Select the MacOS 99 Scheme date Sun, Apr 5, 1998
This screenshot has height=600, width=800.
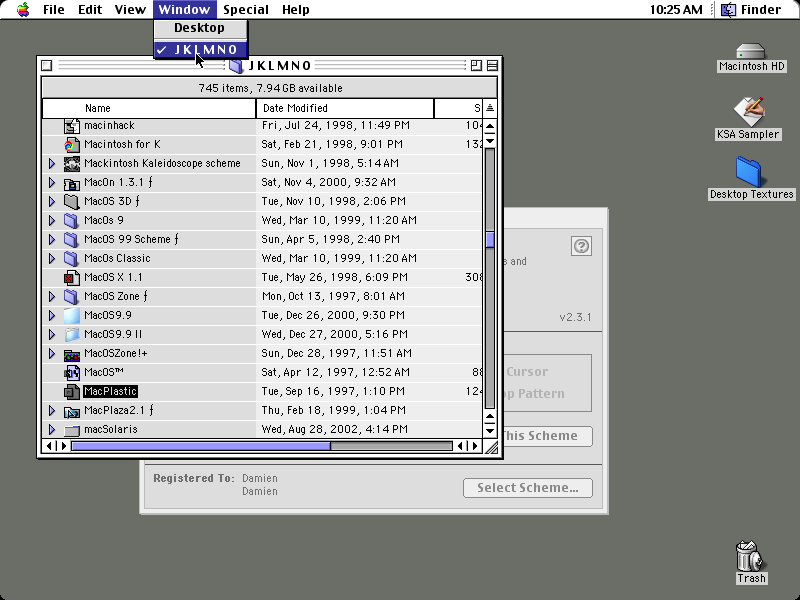[330, 239]
